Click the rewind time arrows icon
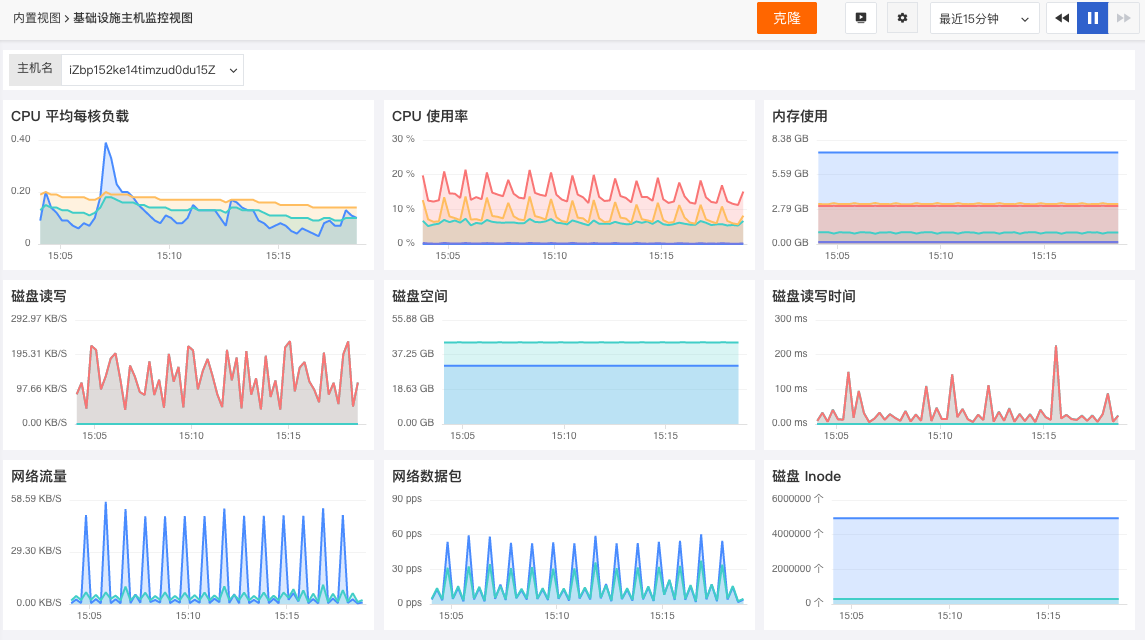 point(1062,18)
